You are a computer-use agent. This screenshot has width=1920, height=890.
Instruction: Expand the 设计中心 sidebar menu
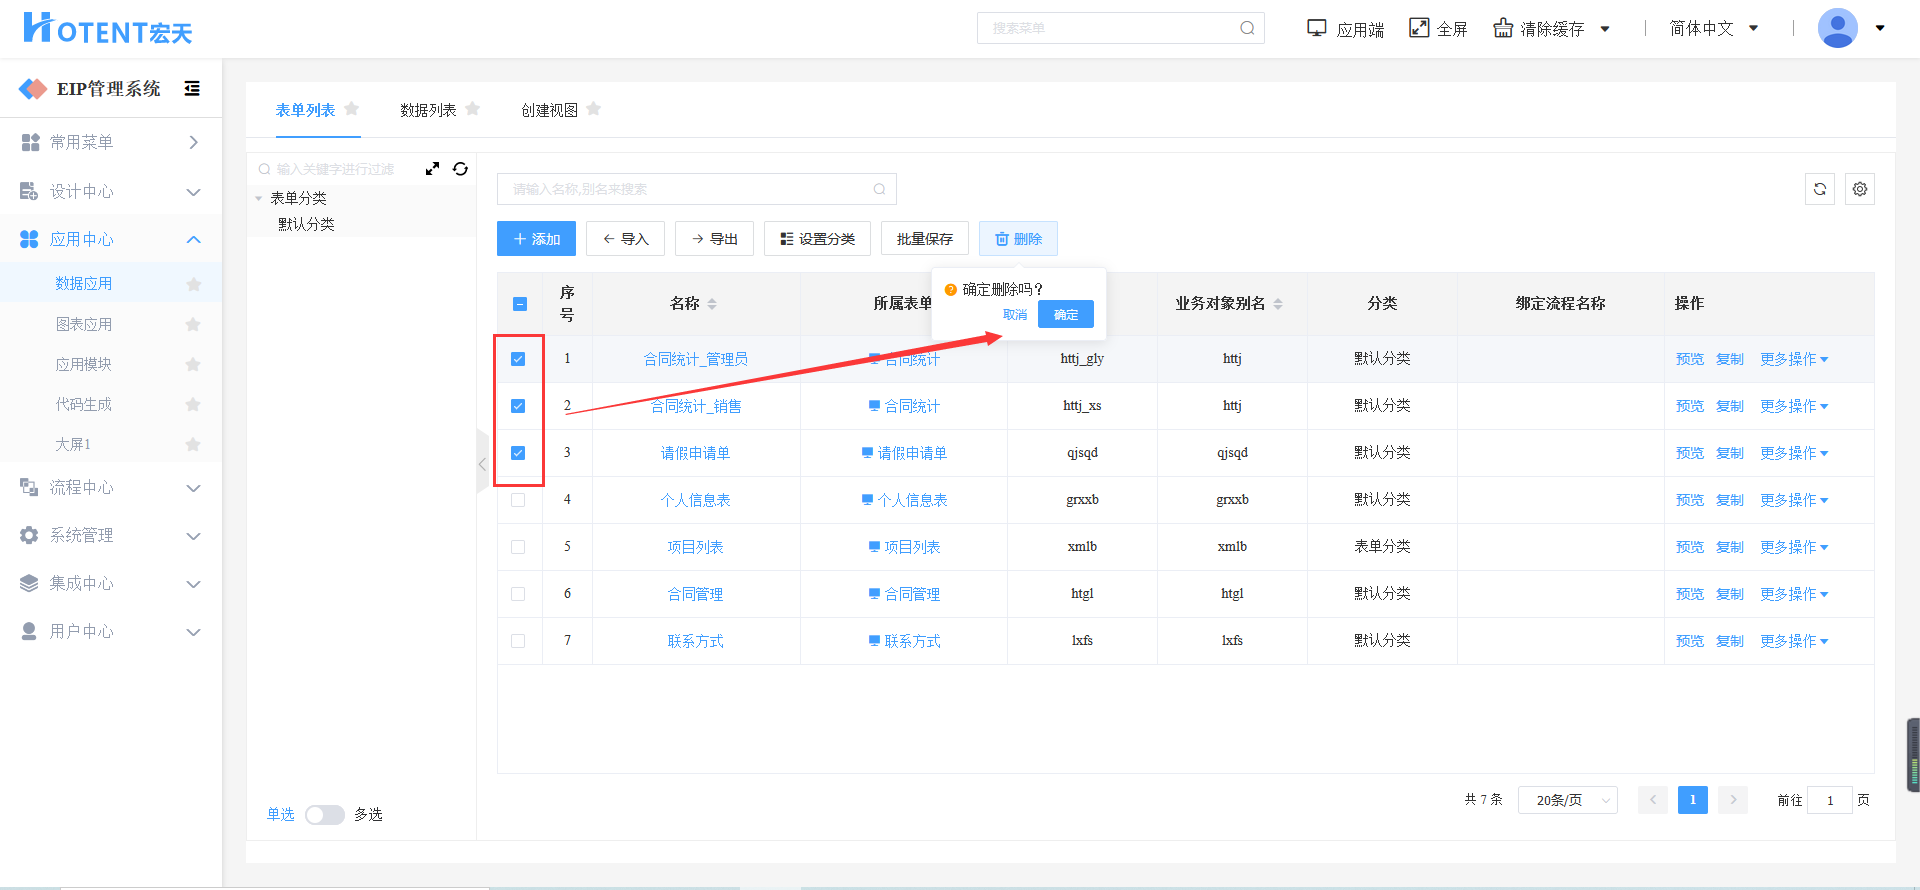110,191
